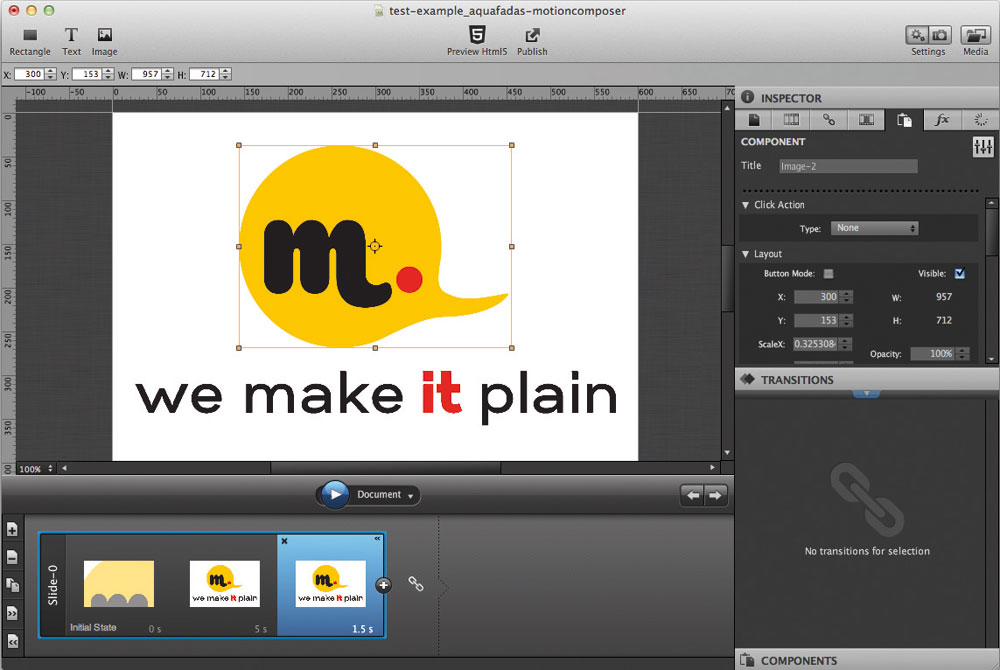Click the camera snapshot button
Image resolution: width=1000 pixels, height=670 pixels.
(x=940, y=35)
